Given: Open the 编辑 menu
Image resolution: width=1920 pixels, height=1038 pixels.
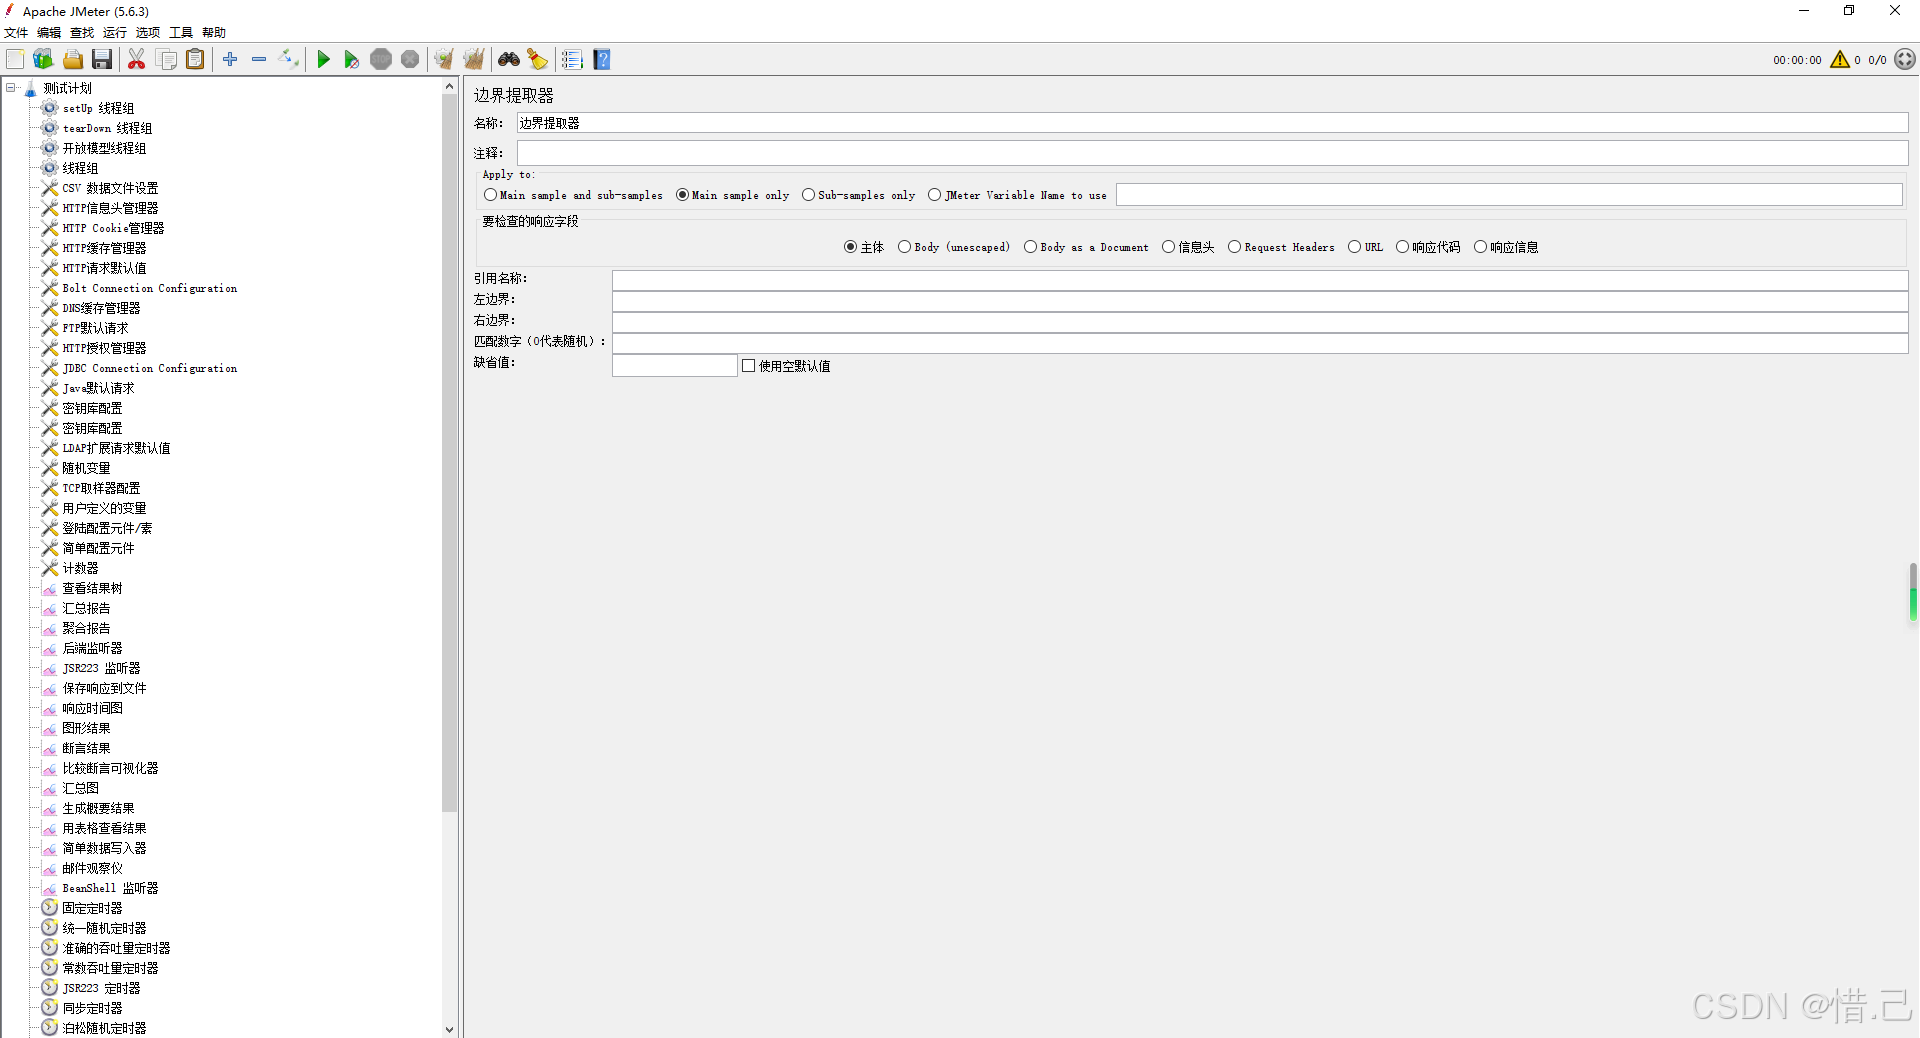Looking at the screenshot, I should pos(49,33).
